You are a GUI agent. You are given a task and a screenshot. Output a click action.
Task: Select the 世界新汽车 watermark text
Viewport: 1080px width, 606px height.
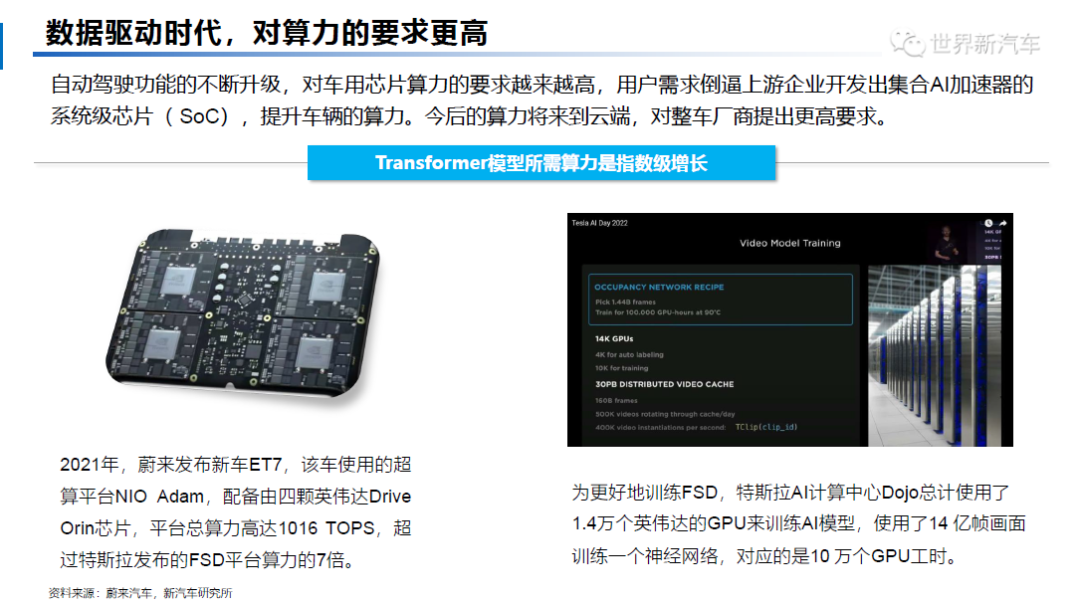[x=984, y=44]
